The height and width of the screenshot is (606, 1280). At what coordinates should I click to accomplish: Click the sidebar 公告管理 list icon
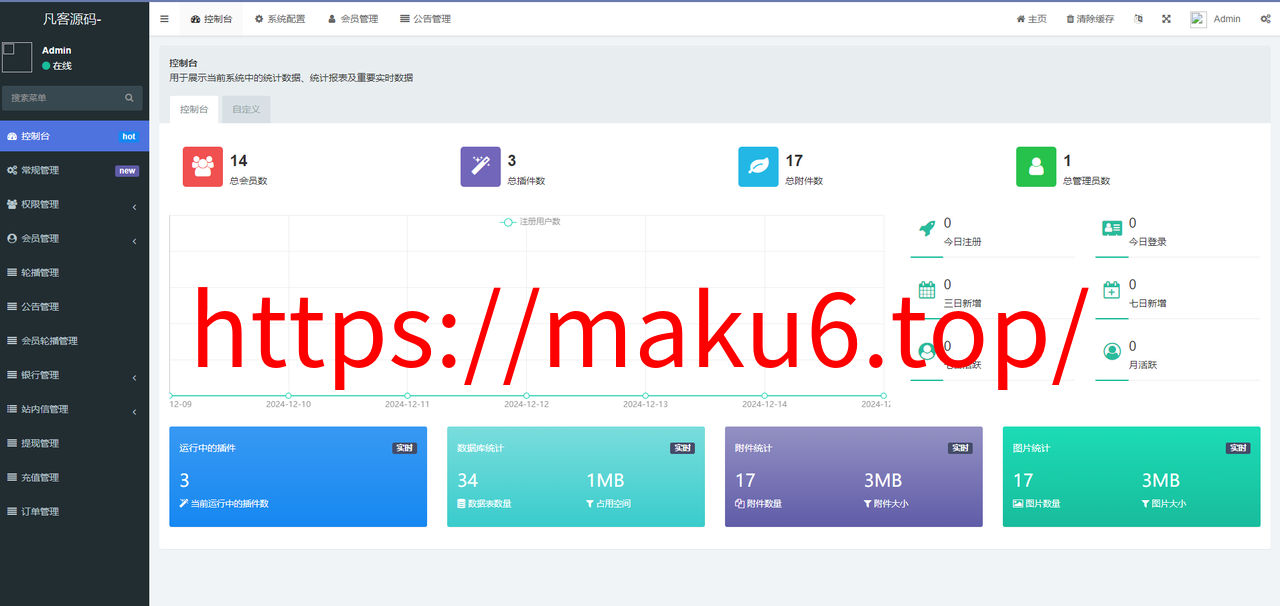click(x=12, y=307)
